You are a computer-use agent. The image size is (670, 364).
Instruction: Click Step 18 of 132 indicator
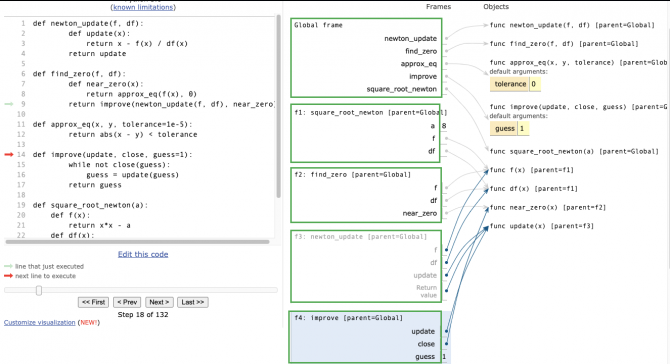click(143, 314)
